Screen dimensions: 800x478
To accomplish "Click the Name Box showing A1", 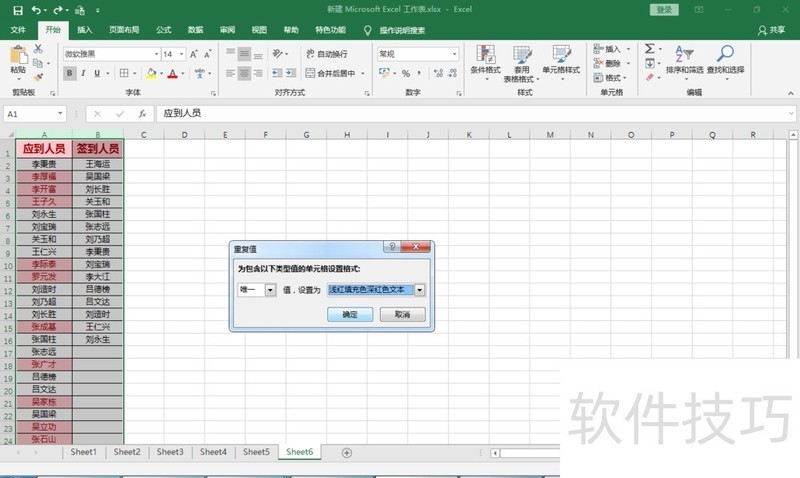I will tap(30, 114).
